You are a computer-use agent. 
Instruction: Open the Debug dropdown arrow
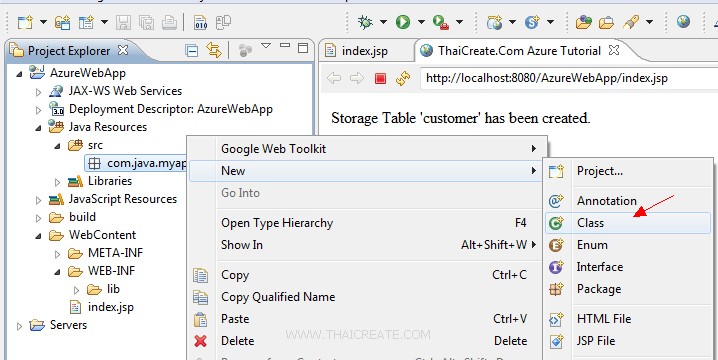(x=383, y=22)
